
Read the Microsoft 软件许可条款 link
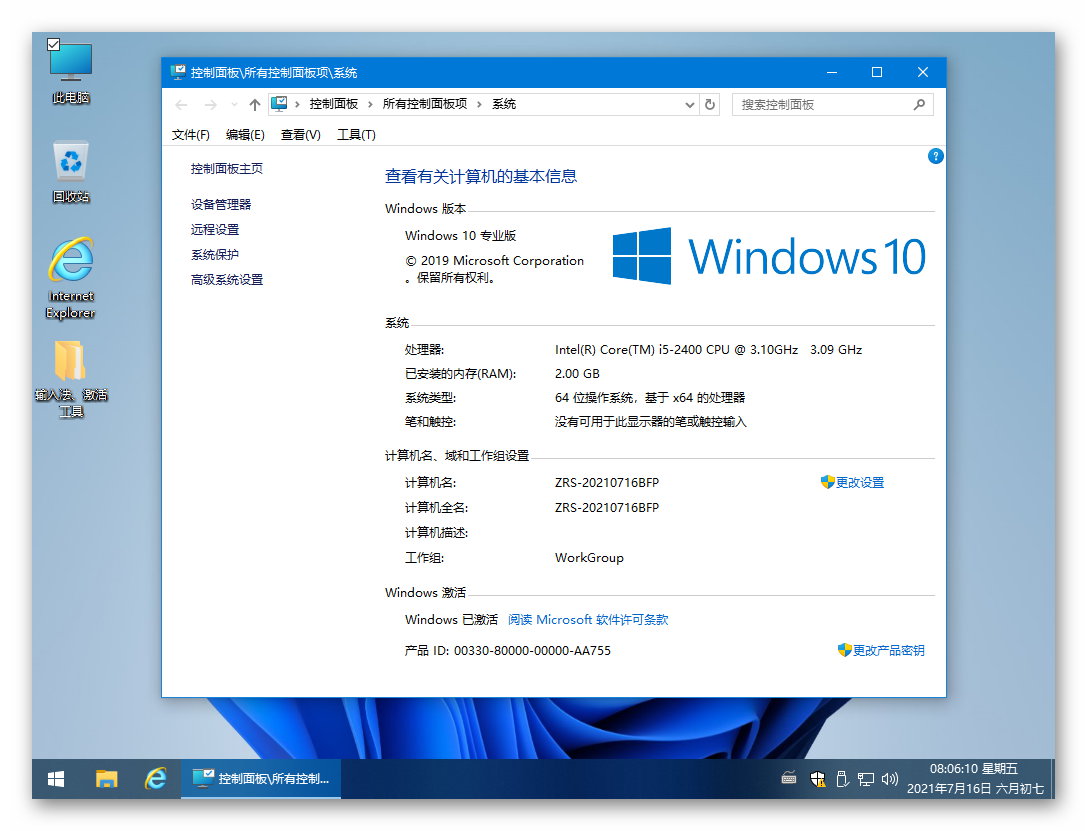point(588,620)
